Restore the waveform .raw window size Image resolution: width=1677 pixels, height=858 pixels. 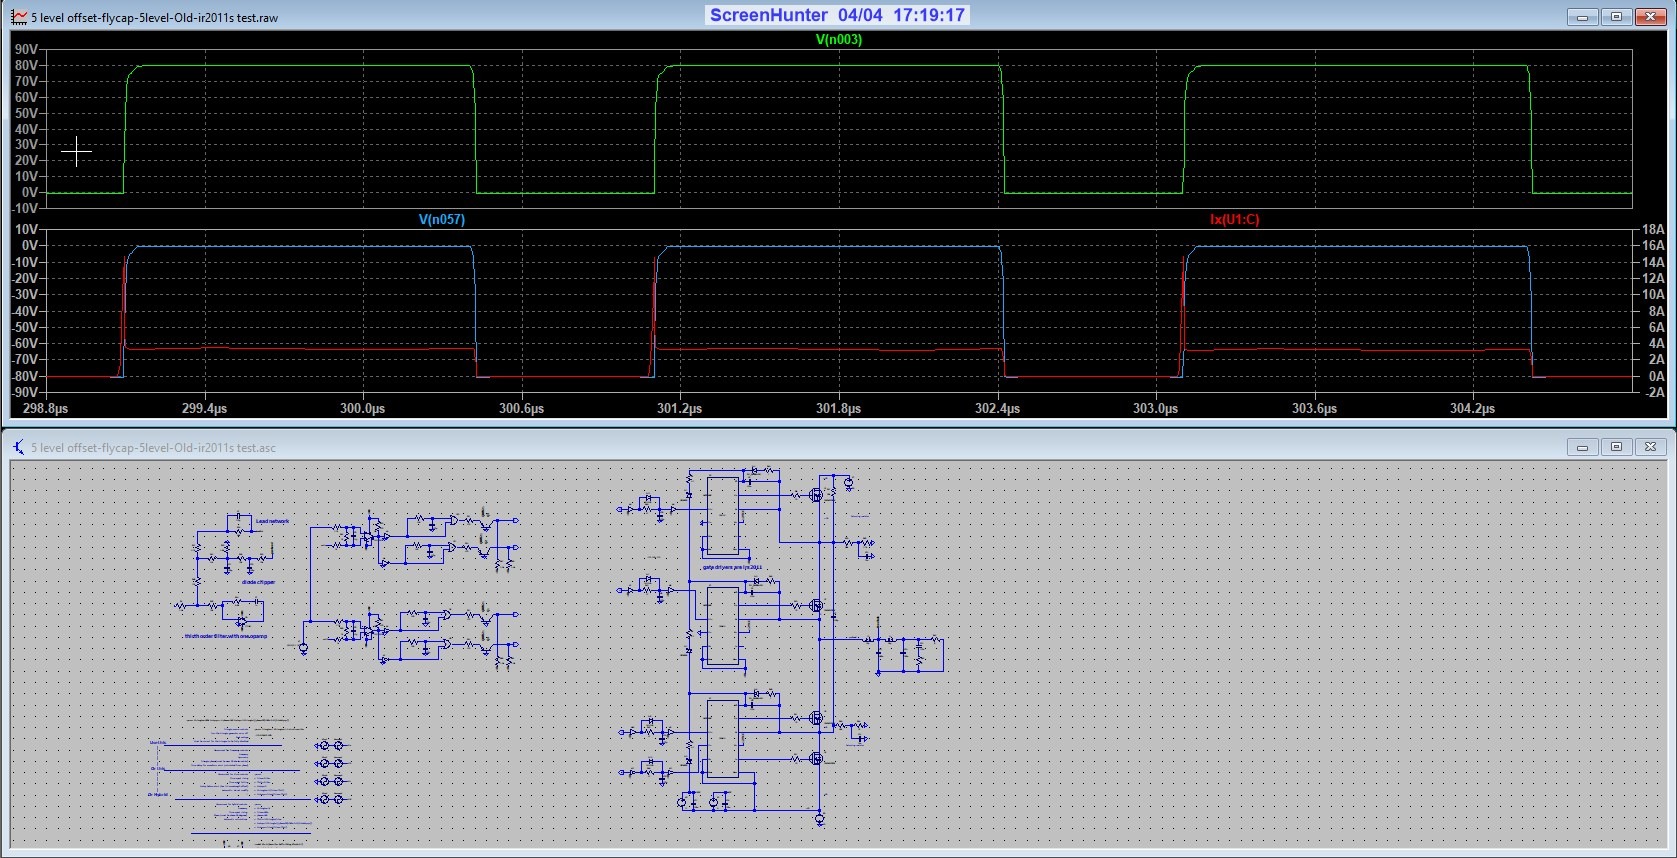pos(1616,17)
